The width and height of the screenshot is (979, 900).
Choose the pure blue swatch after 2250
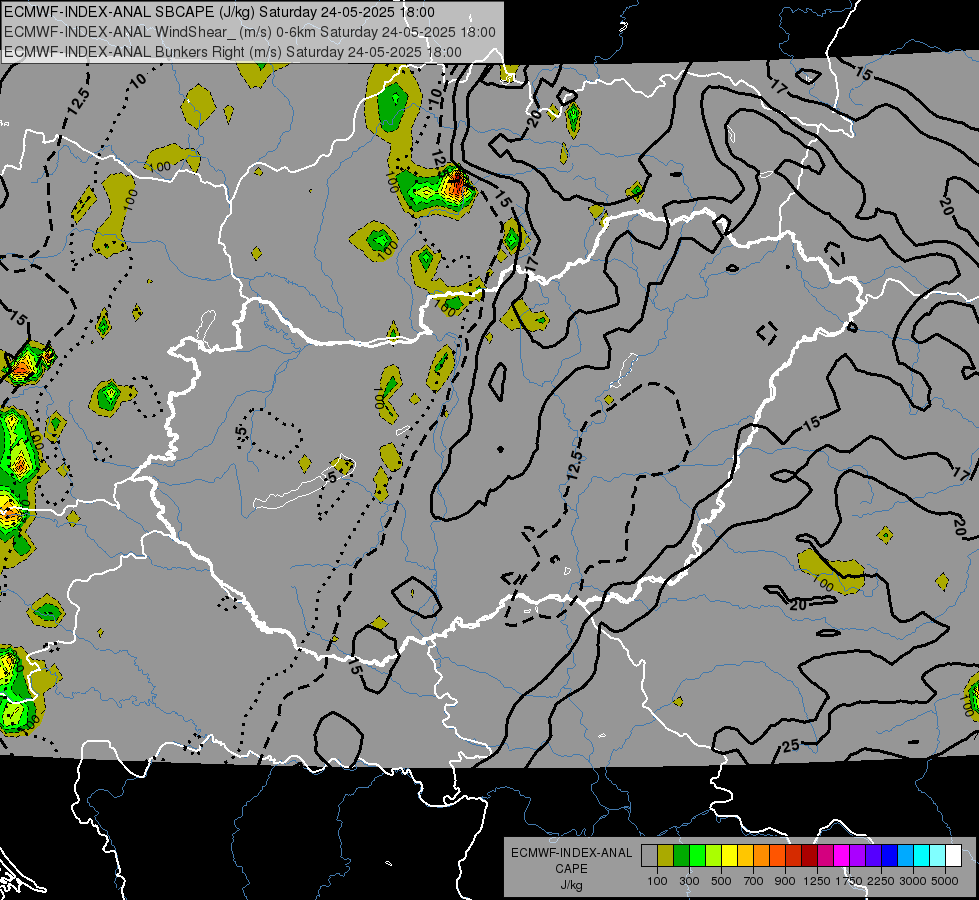[x=889, y=855]
